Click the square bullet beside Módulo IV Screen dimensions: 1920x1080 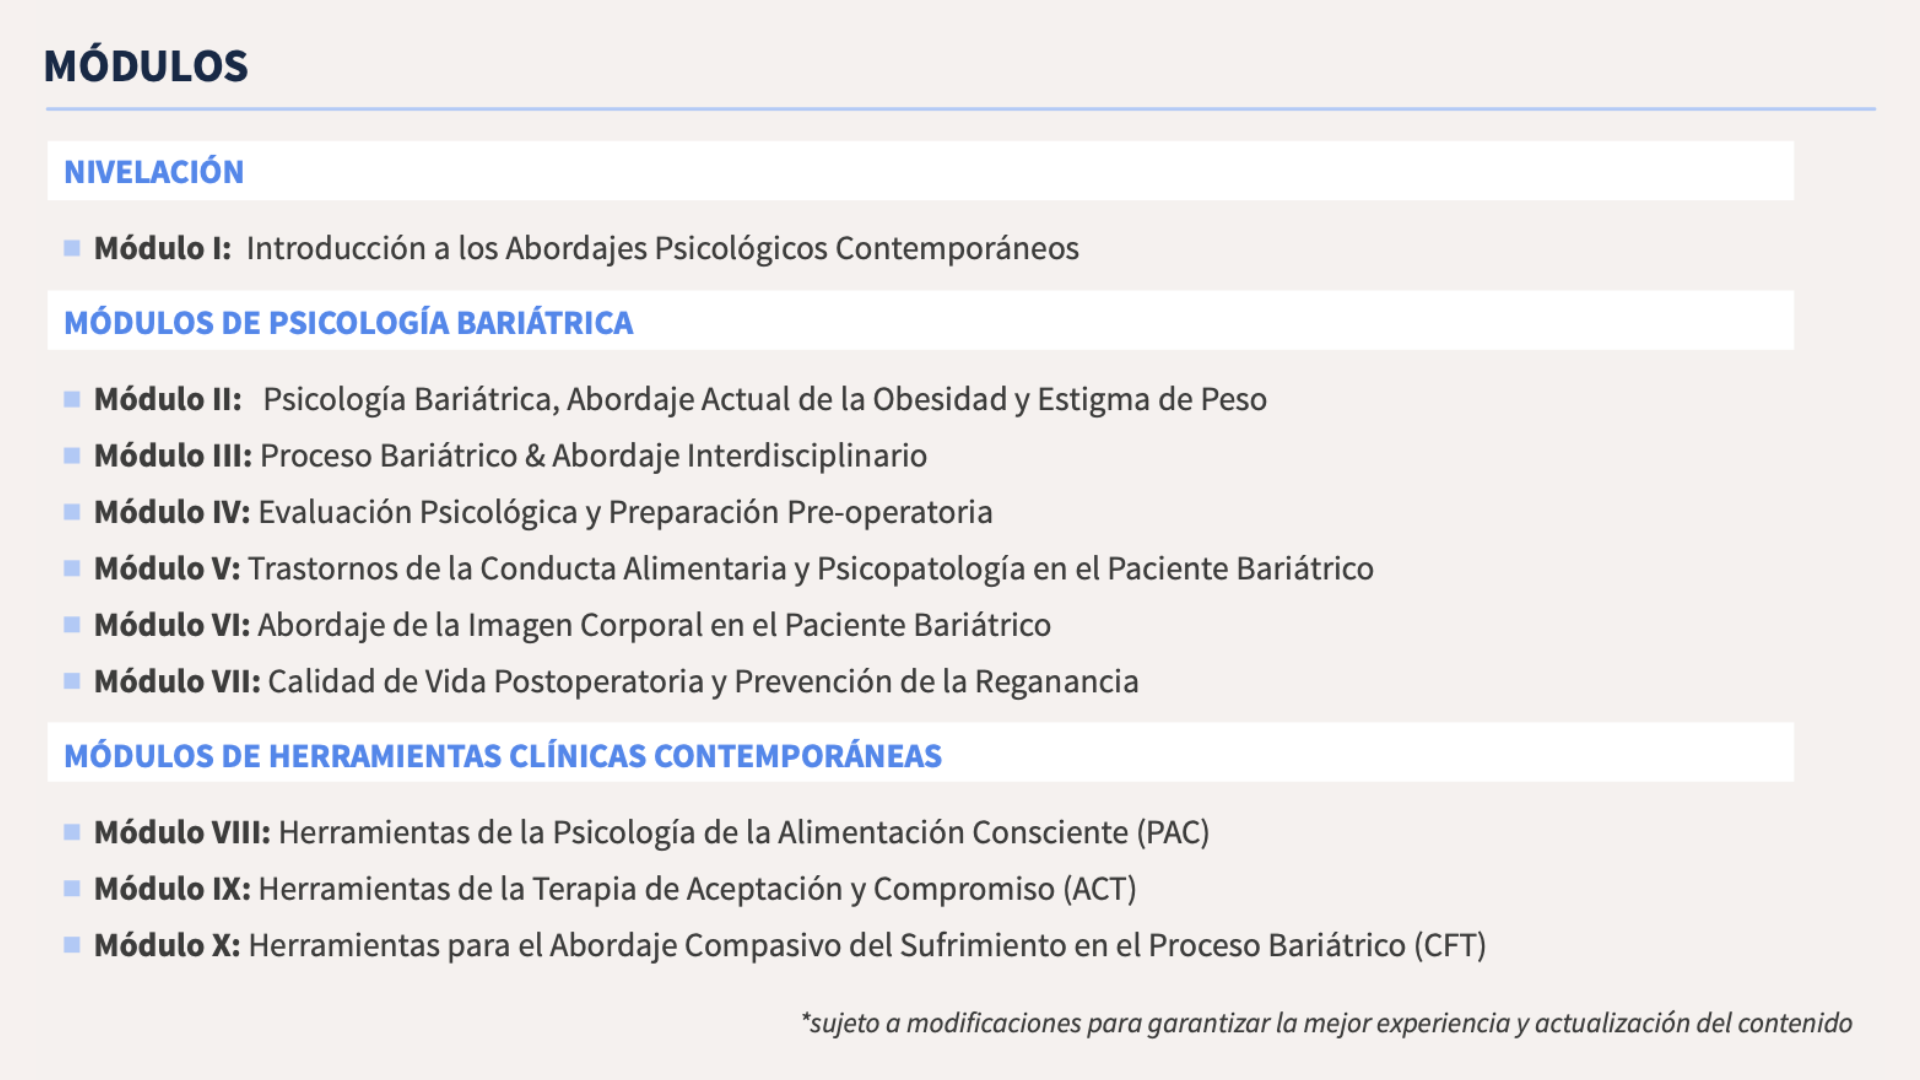[x=72, y=512]
